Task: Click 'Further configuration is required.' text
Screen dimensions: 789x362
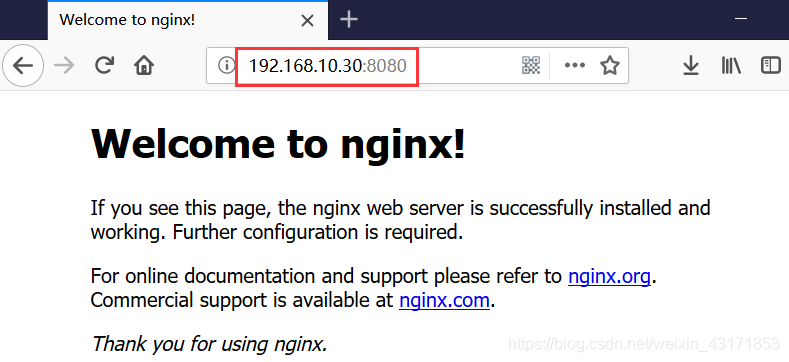Action: click(318, 233)
